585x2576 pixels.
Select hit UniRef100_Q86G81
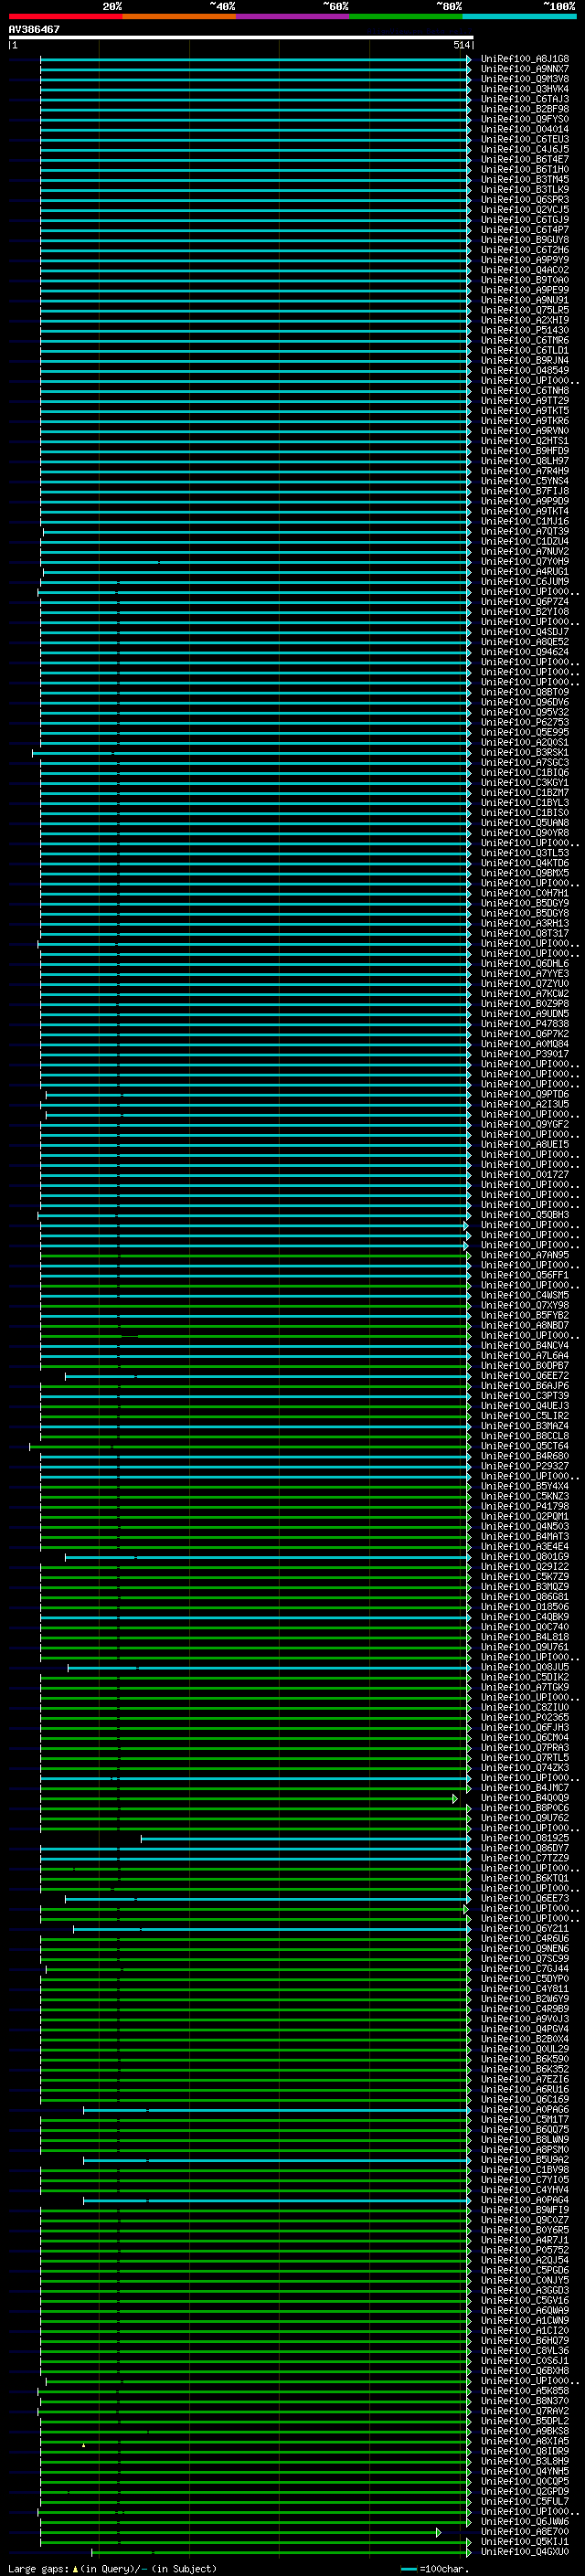point(524,1597)
